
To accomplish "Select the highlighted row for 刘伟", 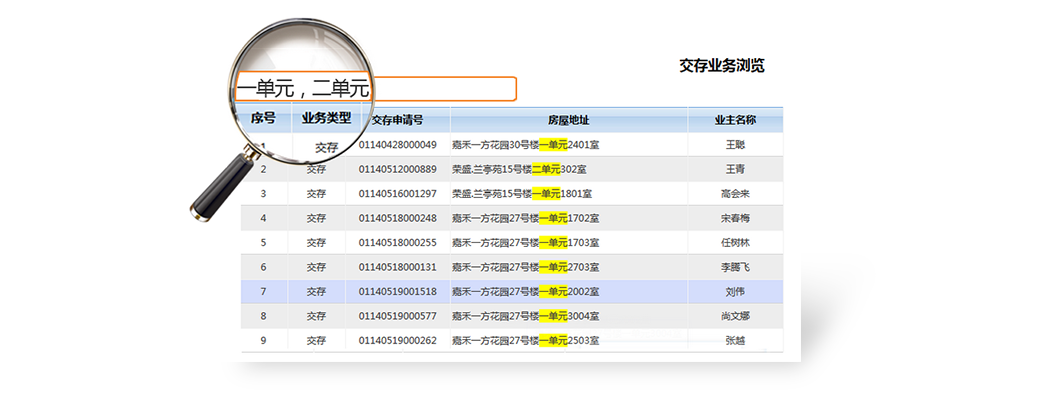I will pos(735,291).
